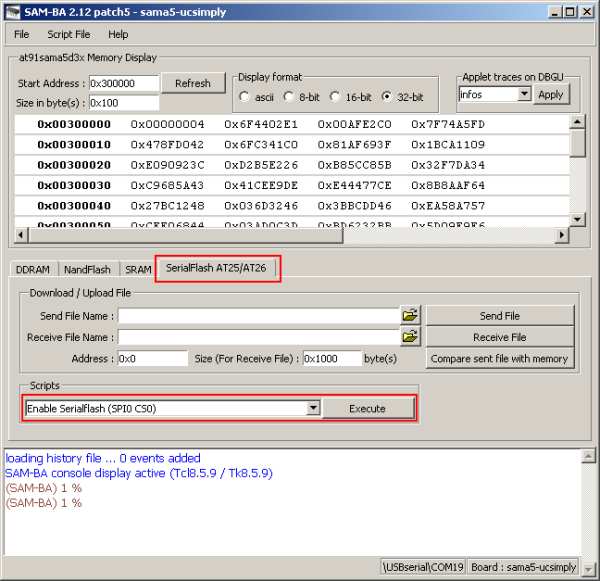This screenshot has height=581, width=600.
Task: Switch to the SRAM tab
Action: [138, 269]
